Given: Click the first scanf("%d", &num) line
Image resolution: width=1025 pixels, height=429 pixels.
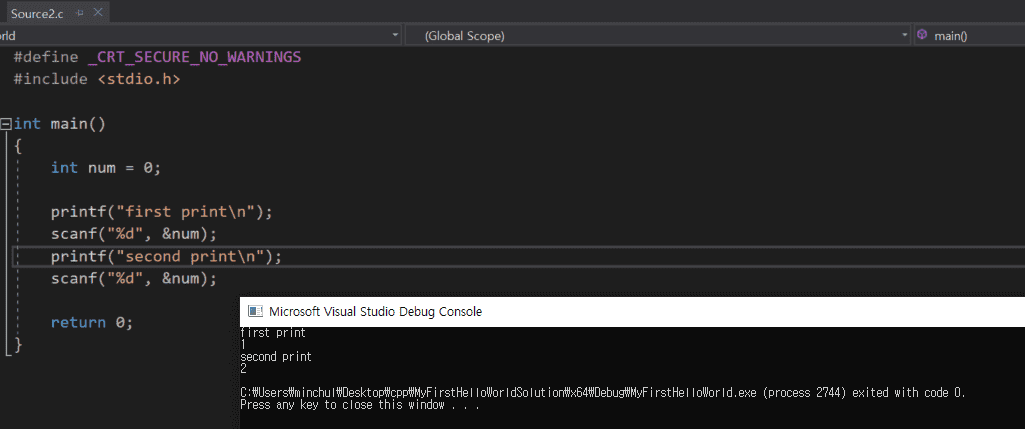Looking at the screenshot, I should click(x=133, y=234).
